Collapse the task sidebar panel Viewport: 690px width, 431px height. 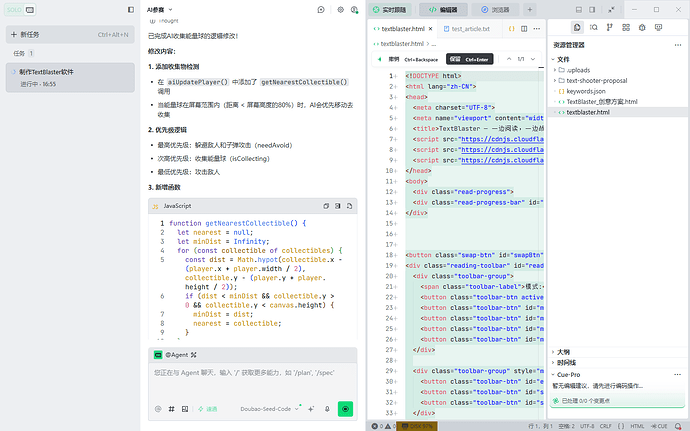point(131,10)
